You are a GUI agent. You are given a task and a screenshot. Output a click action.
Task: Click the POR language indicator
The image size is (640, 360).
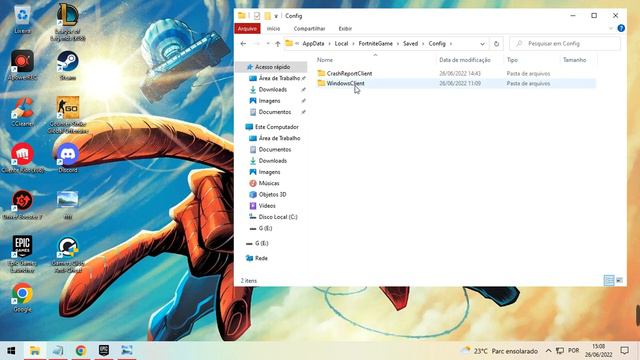click(x=573, y=351)
